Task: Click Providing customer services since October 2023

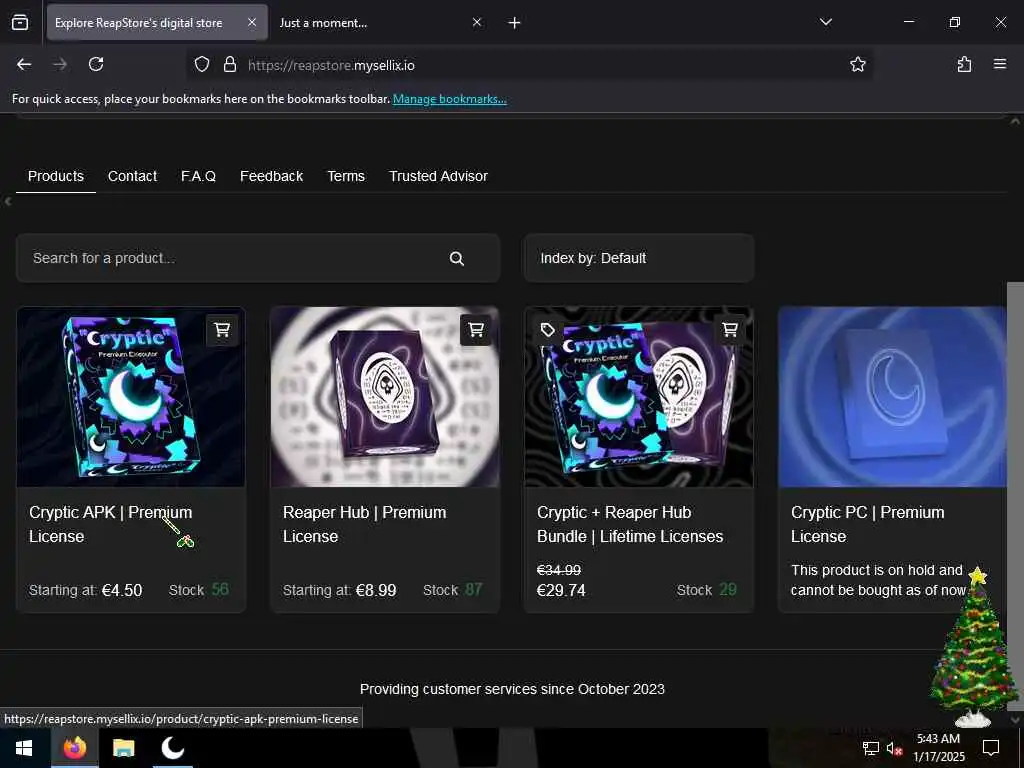Action: click(512, 689)
